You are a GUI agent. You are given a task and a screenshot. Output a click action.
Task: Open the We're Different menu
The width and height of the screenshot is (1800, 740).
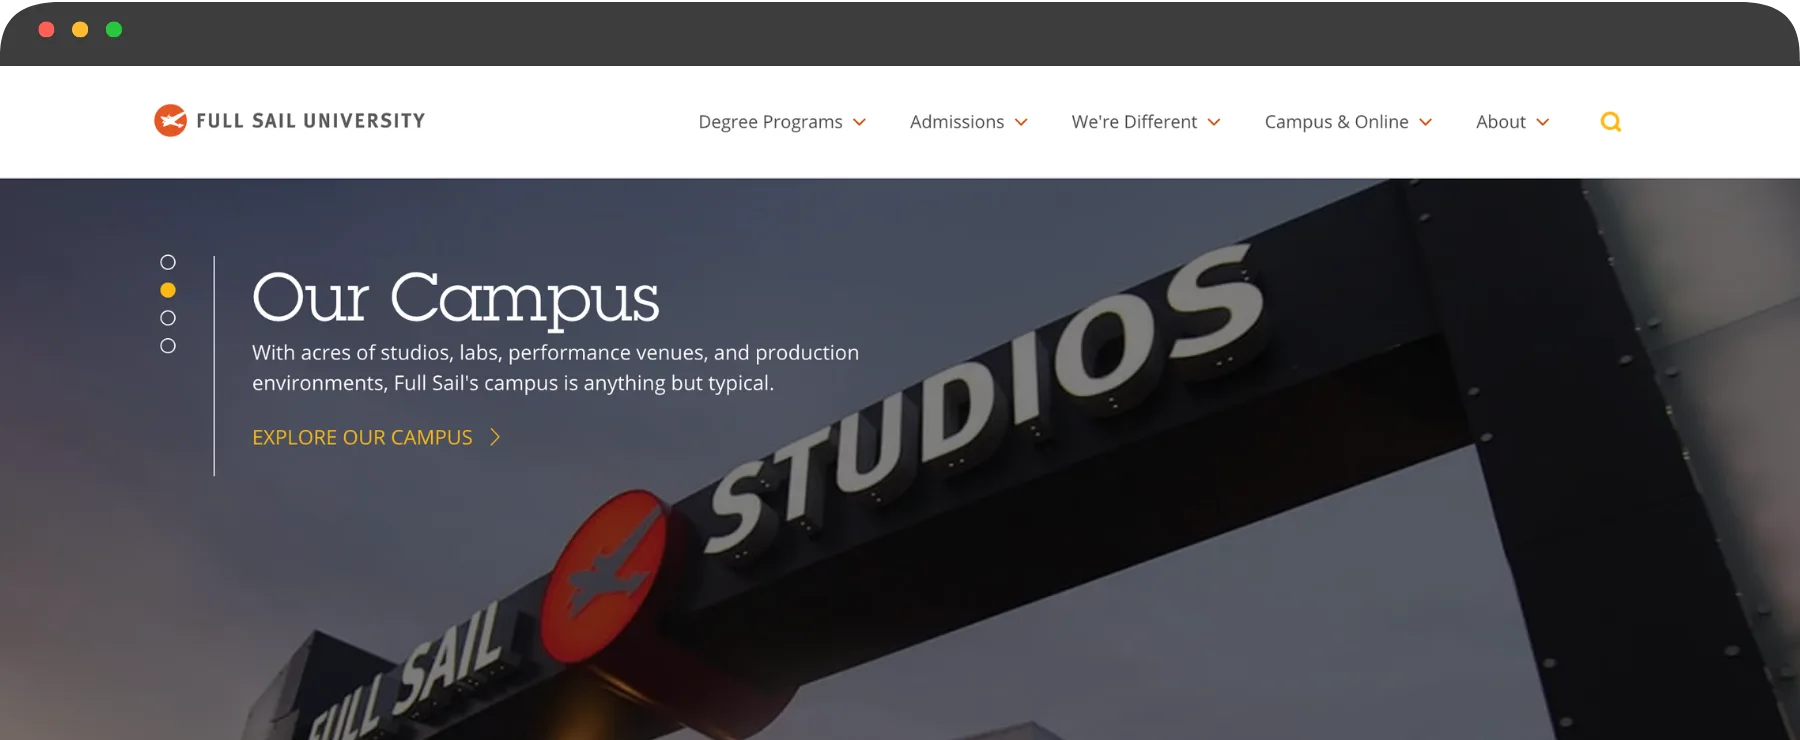(1134, 122)
